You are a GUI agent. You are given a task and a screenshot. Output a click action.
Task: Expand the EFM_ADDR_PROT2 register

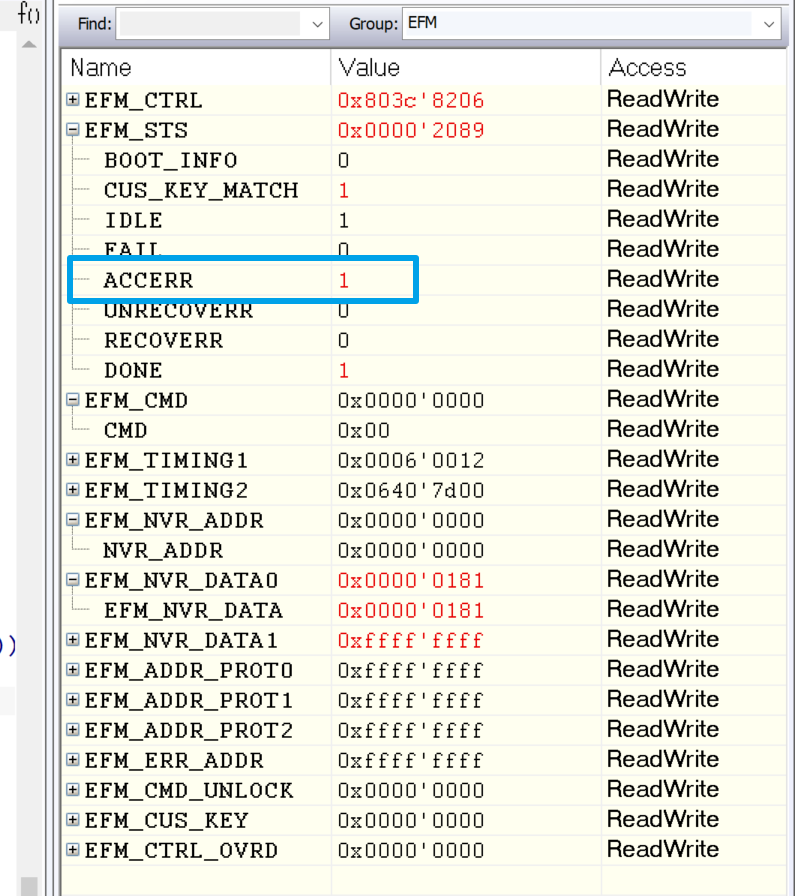pyautogui.click(x=73, y=730)
